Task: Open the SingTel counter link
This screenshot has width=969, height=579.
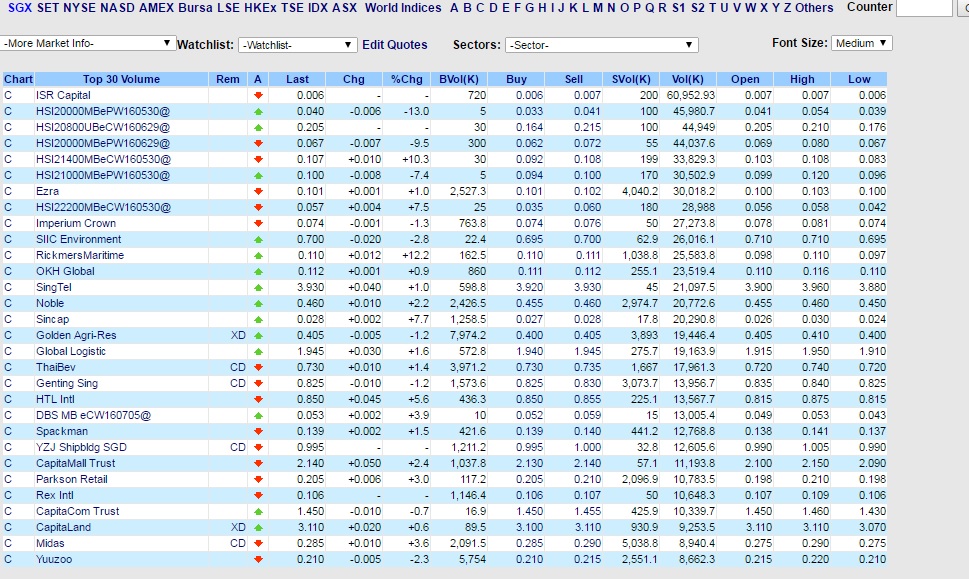Action: (54, 287)
